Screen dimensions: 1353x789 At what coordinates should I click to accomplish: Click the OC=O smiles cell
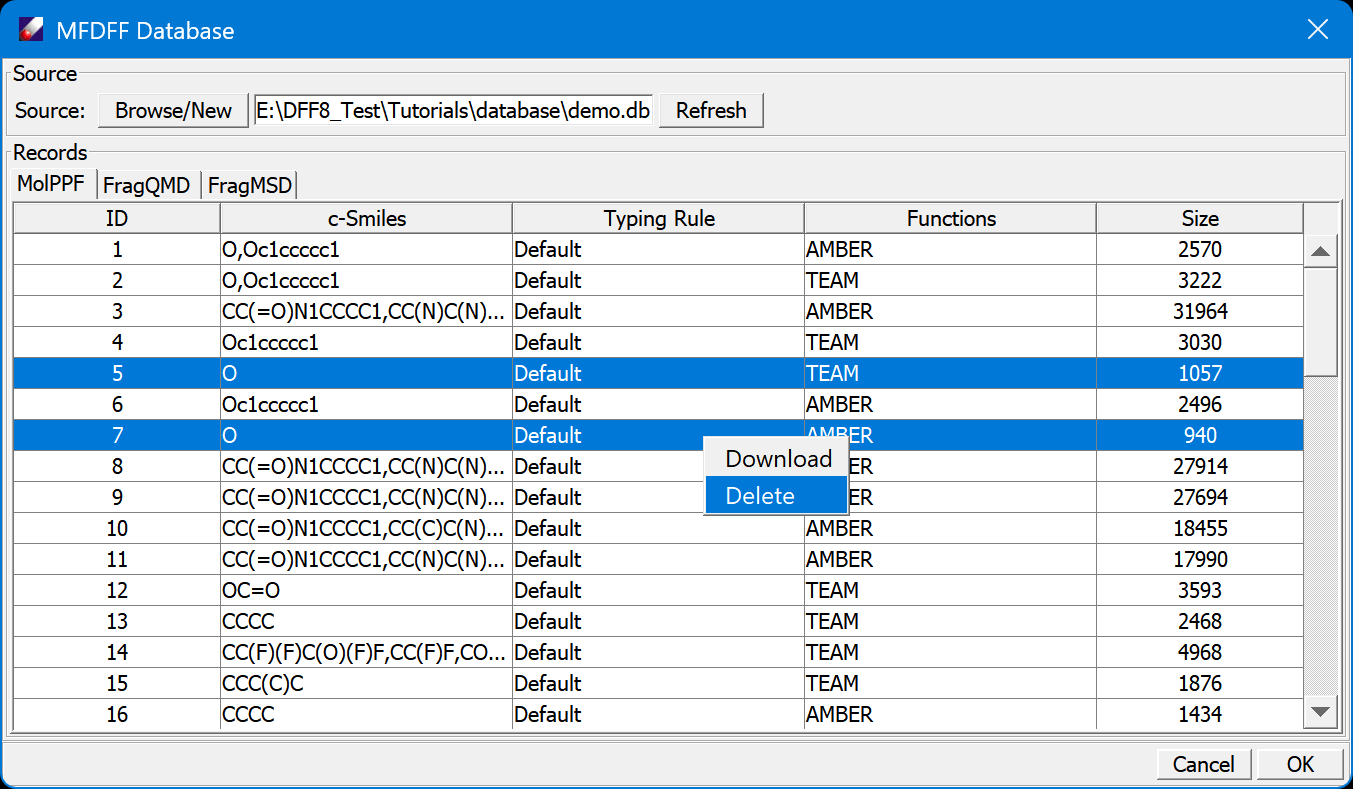pyautogui.click(x=367, y=590)
